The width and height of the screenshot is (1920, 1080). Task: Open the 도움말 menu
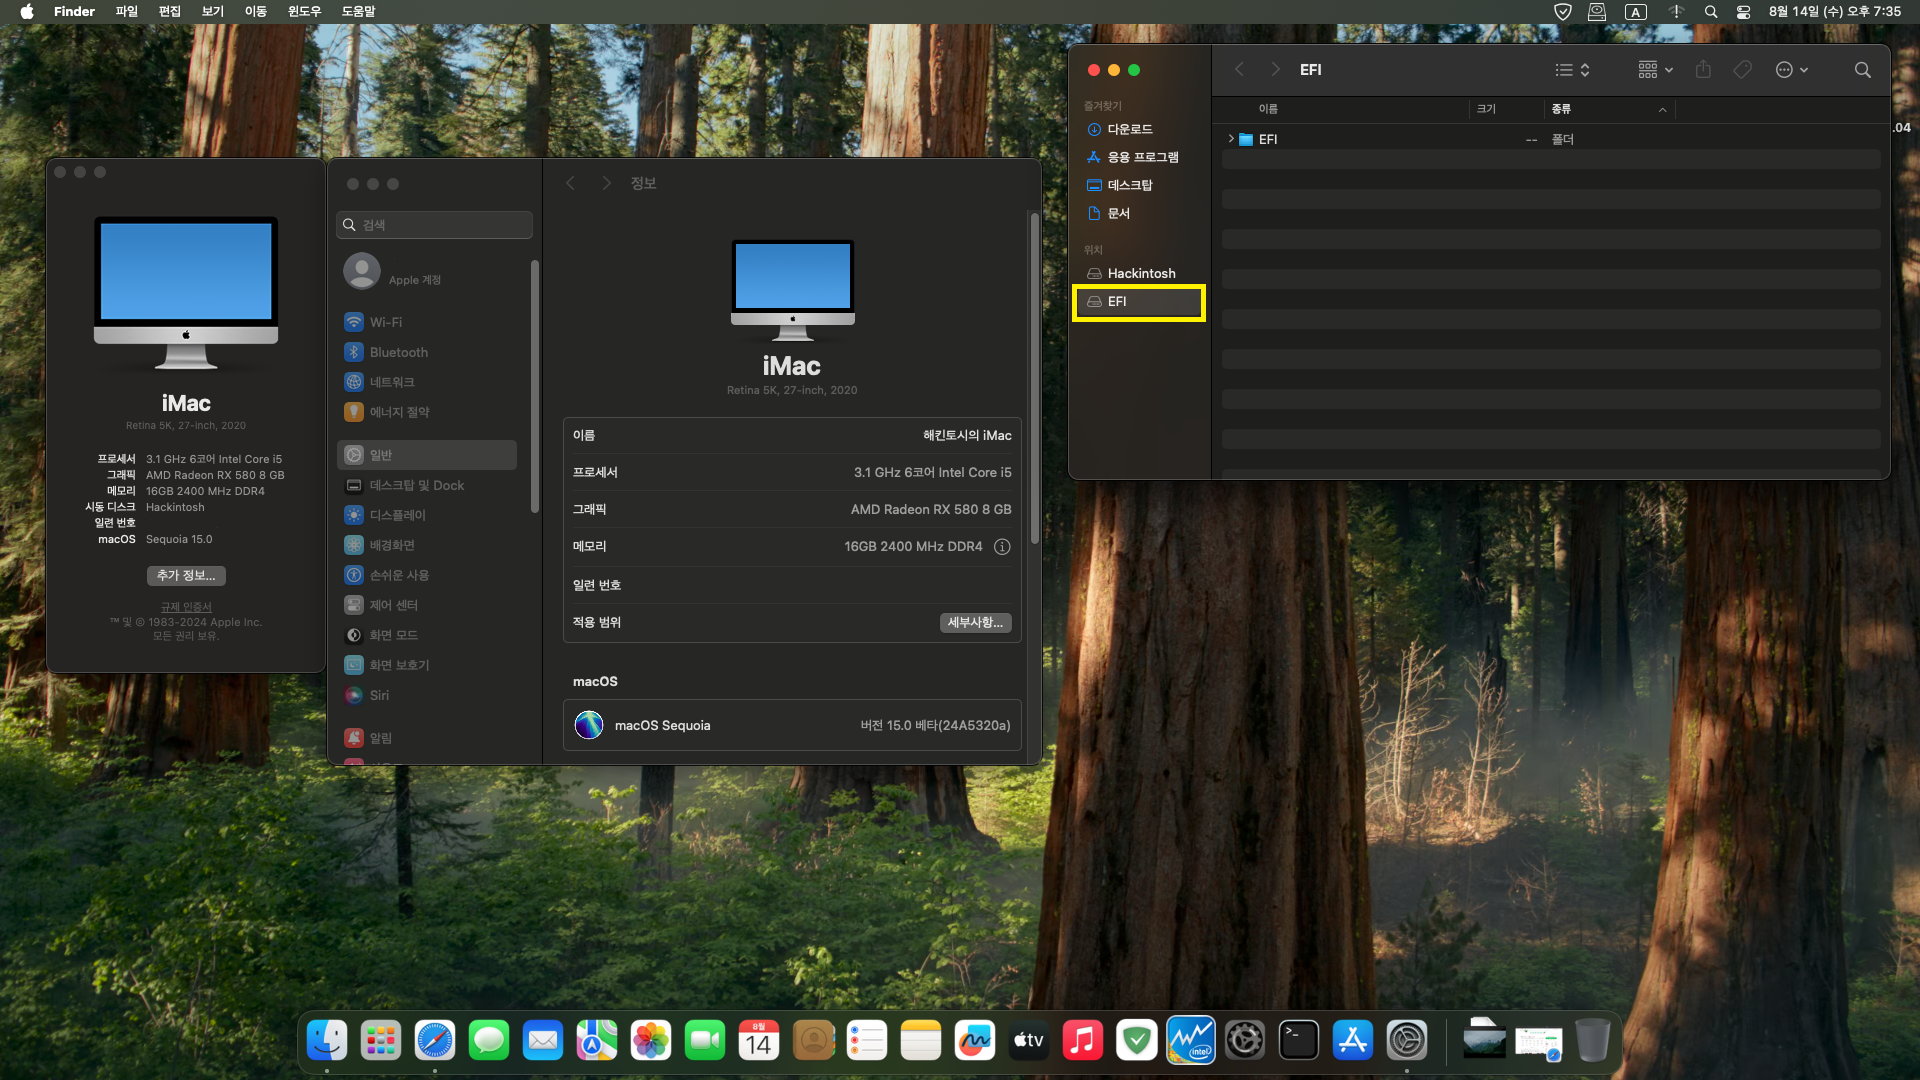358,12
